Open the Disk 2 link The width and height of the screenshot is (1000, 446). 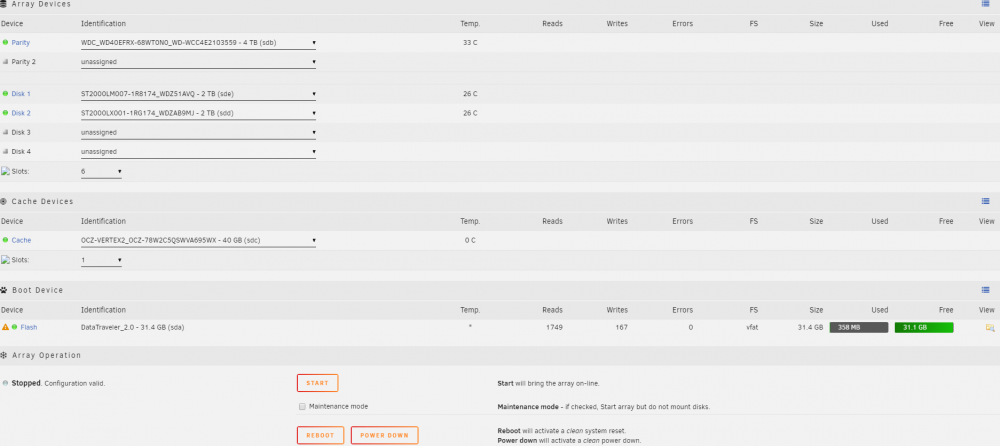pos(21,113)
